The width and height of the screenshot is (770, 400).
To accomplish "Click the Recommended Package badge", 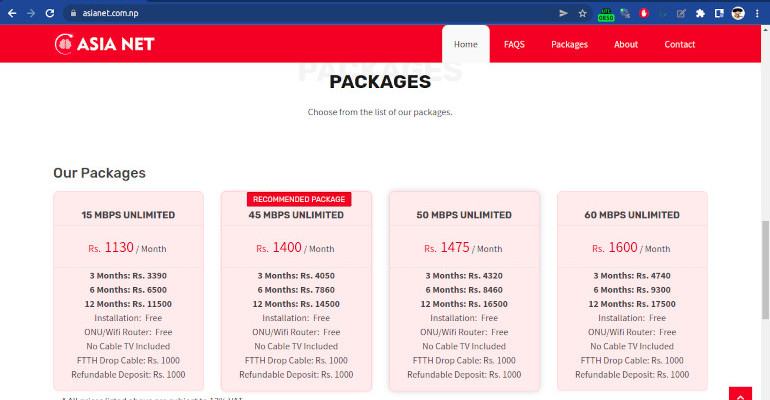I will [299, 199].
